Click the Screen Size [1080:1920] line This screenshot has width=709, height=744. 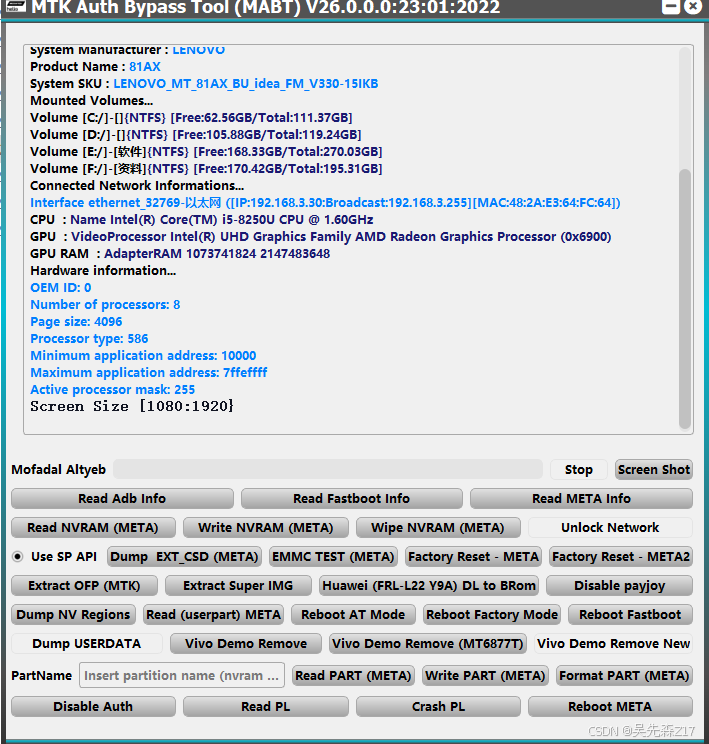coord(132,406)
